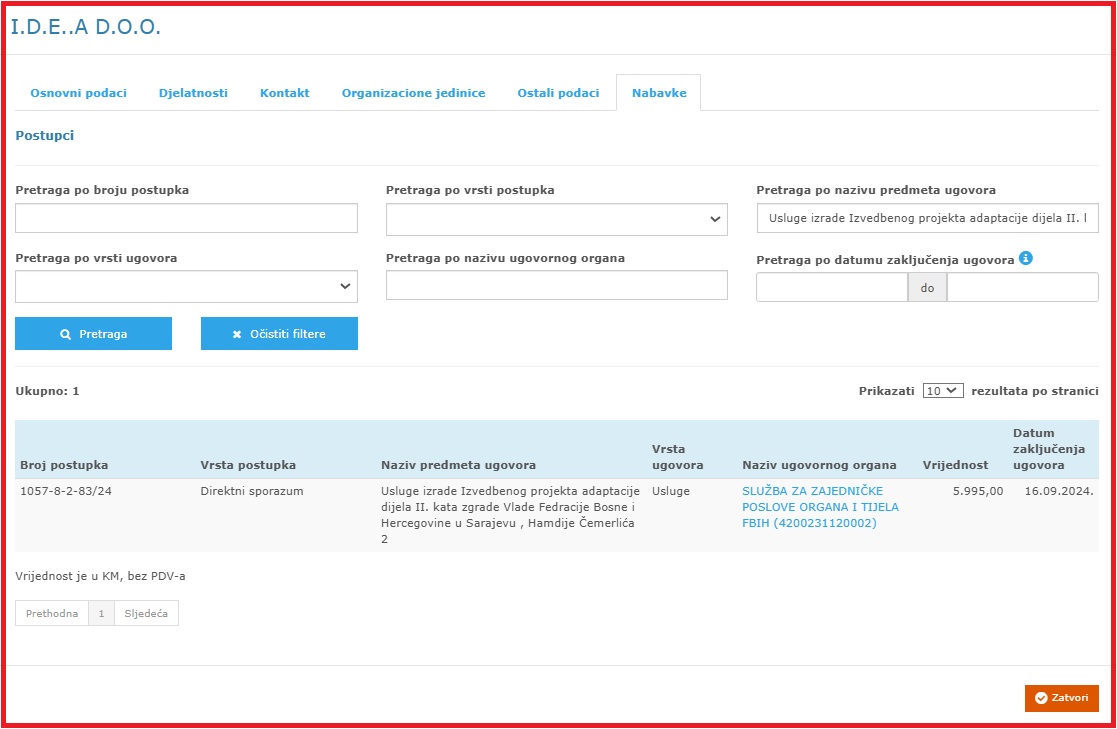Click the Ukupno: 1 total label
The image size is (1117, 729).
[x=47, y=391]
